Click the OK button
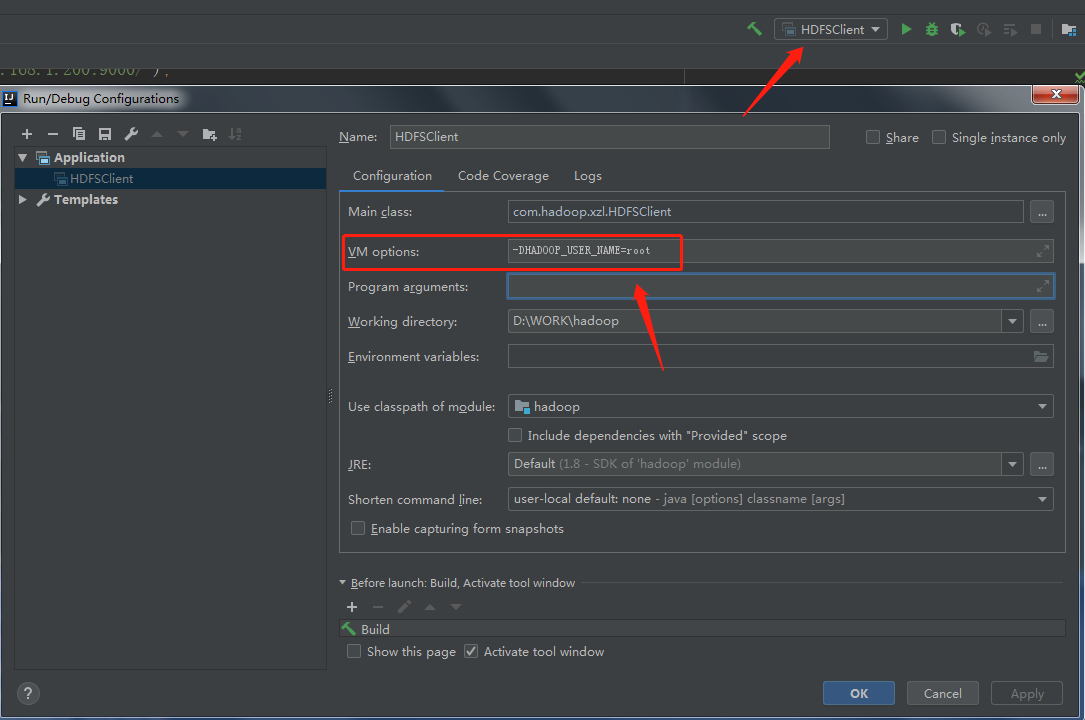The width and height of the screenshot is (1085, 720). 859,693
